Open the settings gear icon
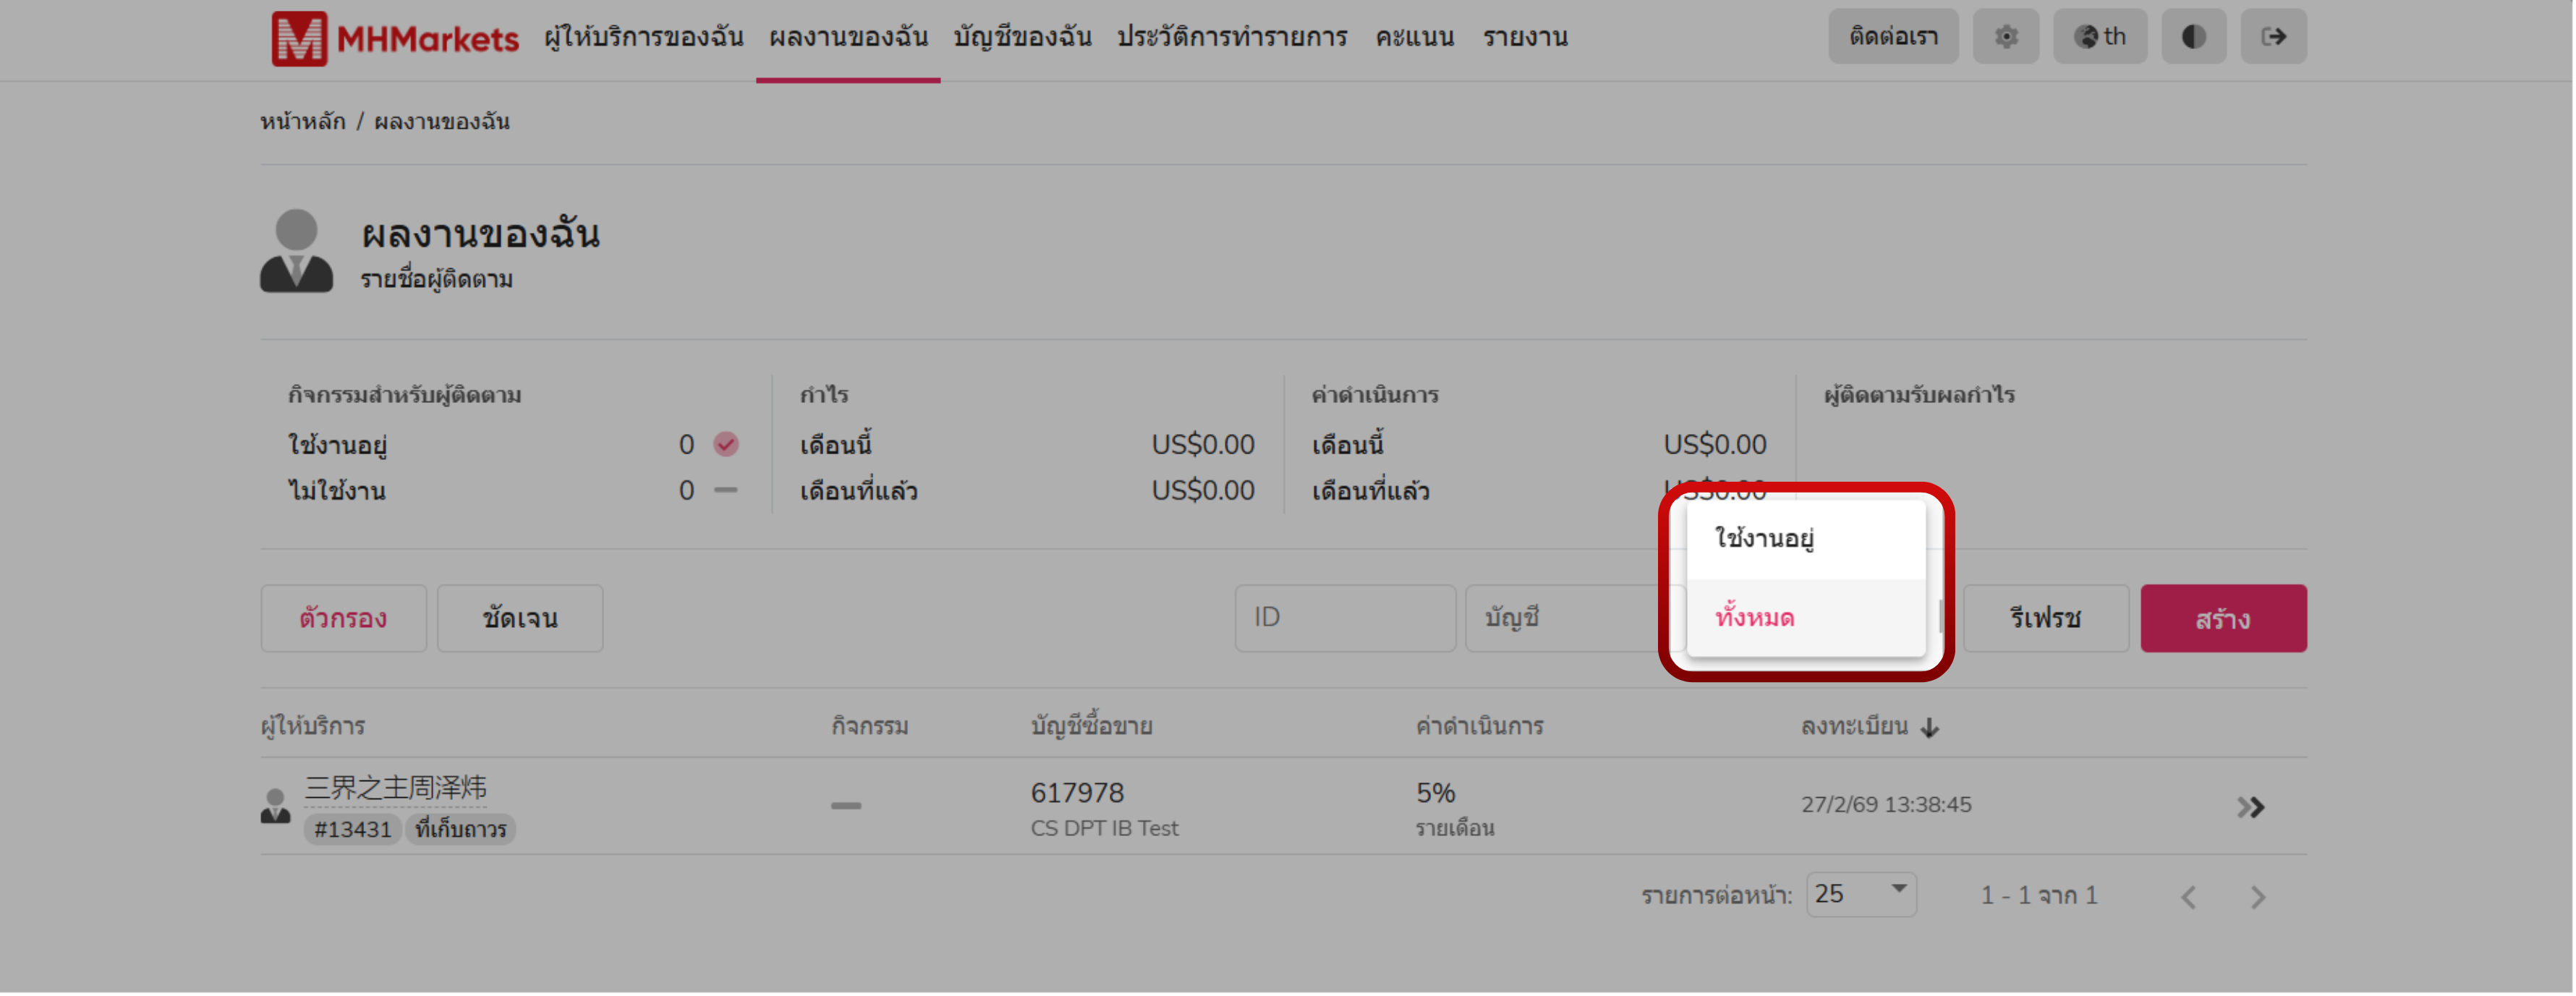This screenshot has height=996, width=2576. point(2005,37)
